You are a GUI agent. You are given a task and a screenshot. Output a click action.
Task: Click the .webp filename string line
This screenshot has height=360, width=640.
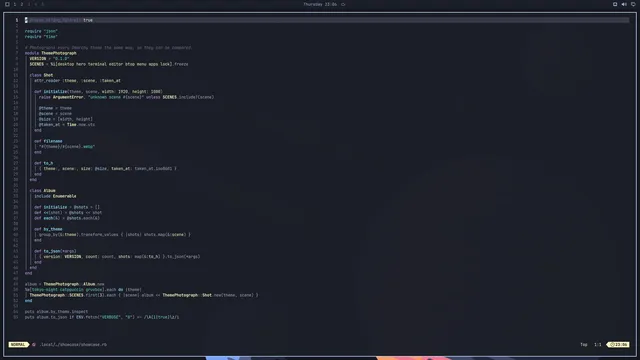pos(67,147)
